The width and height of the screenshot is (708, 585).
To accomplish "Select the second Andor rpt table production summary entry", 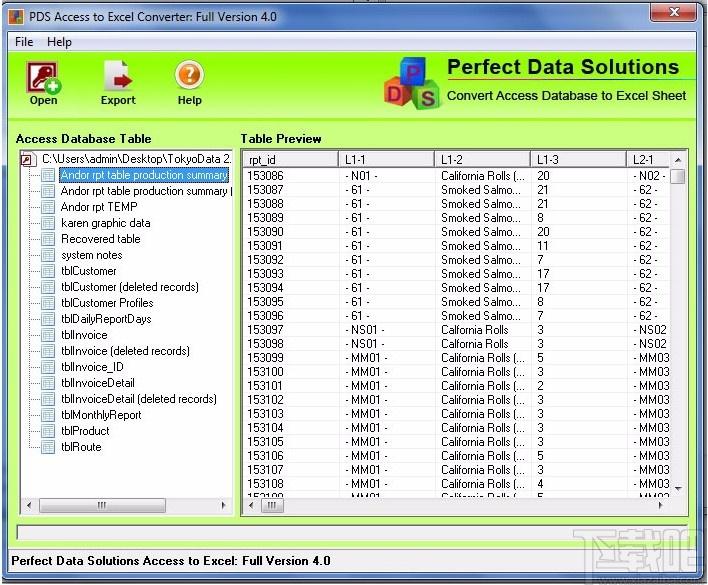I will coord(146,191).
